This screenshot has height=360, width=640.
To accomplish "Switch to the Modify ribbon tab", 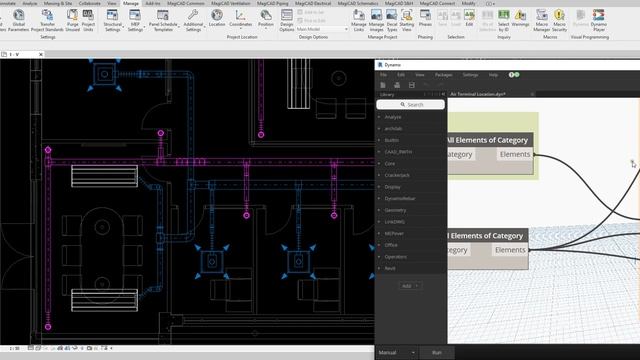I will point(468,3).
